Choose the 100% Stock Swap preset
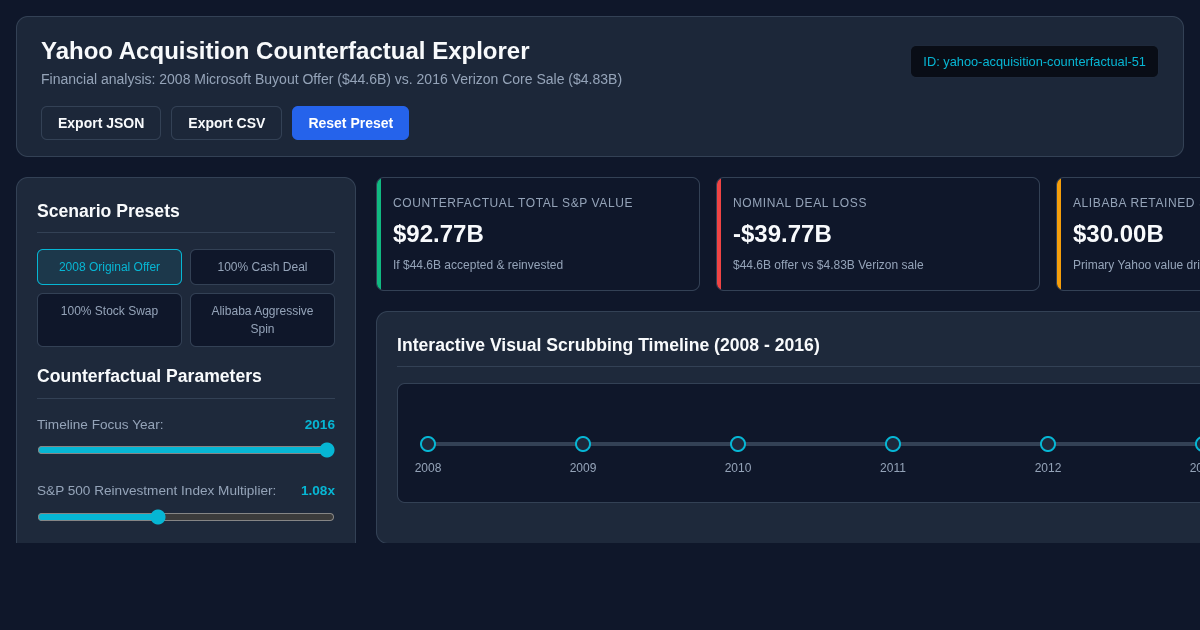 [109, 320]
